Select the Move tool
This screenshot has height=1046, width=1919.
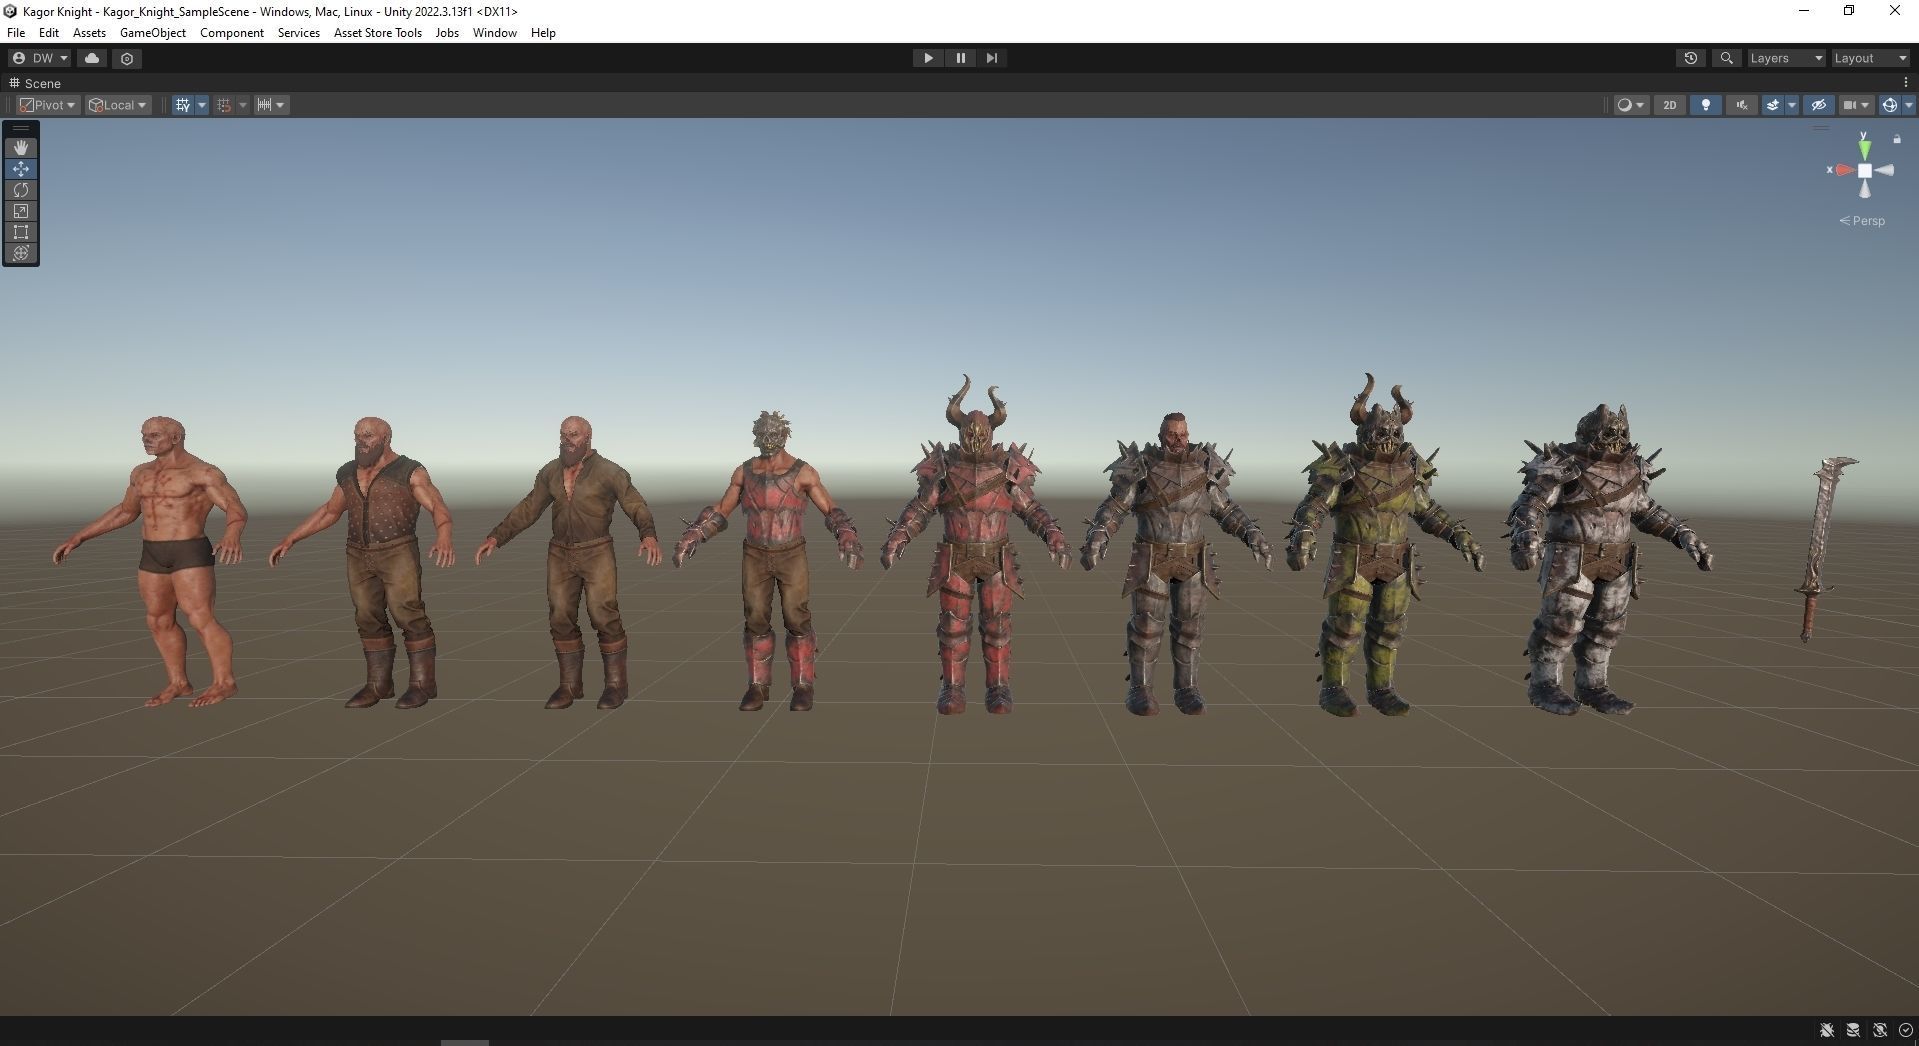[21, 169]
